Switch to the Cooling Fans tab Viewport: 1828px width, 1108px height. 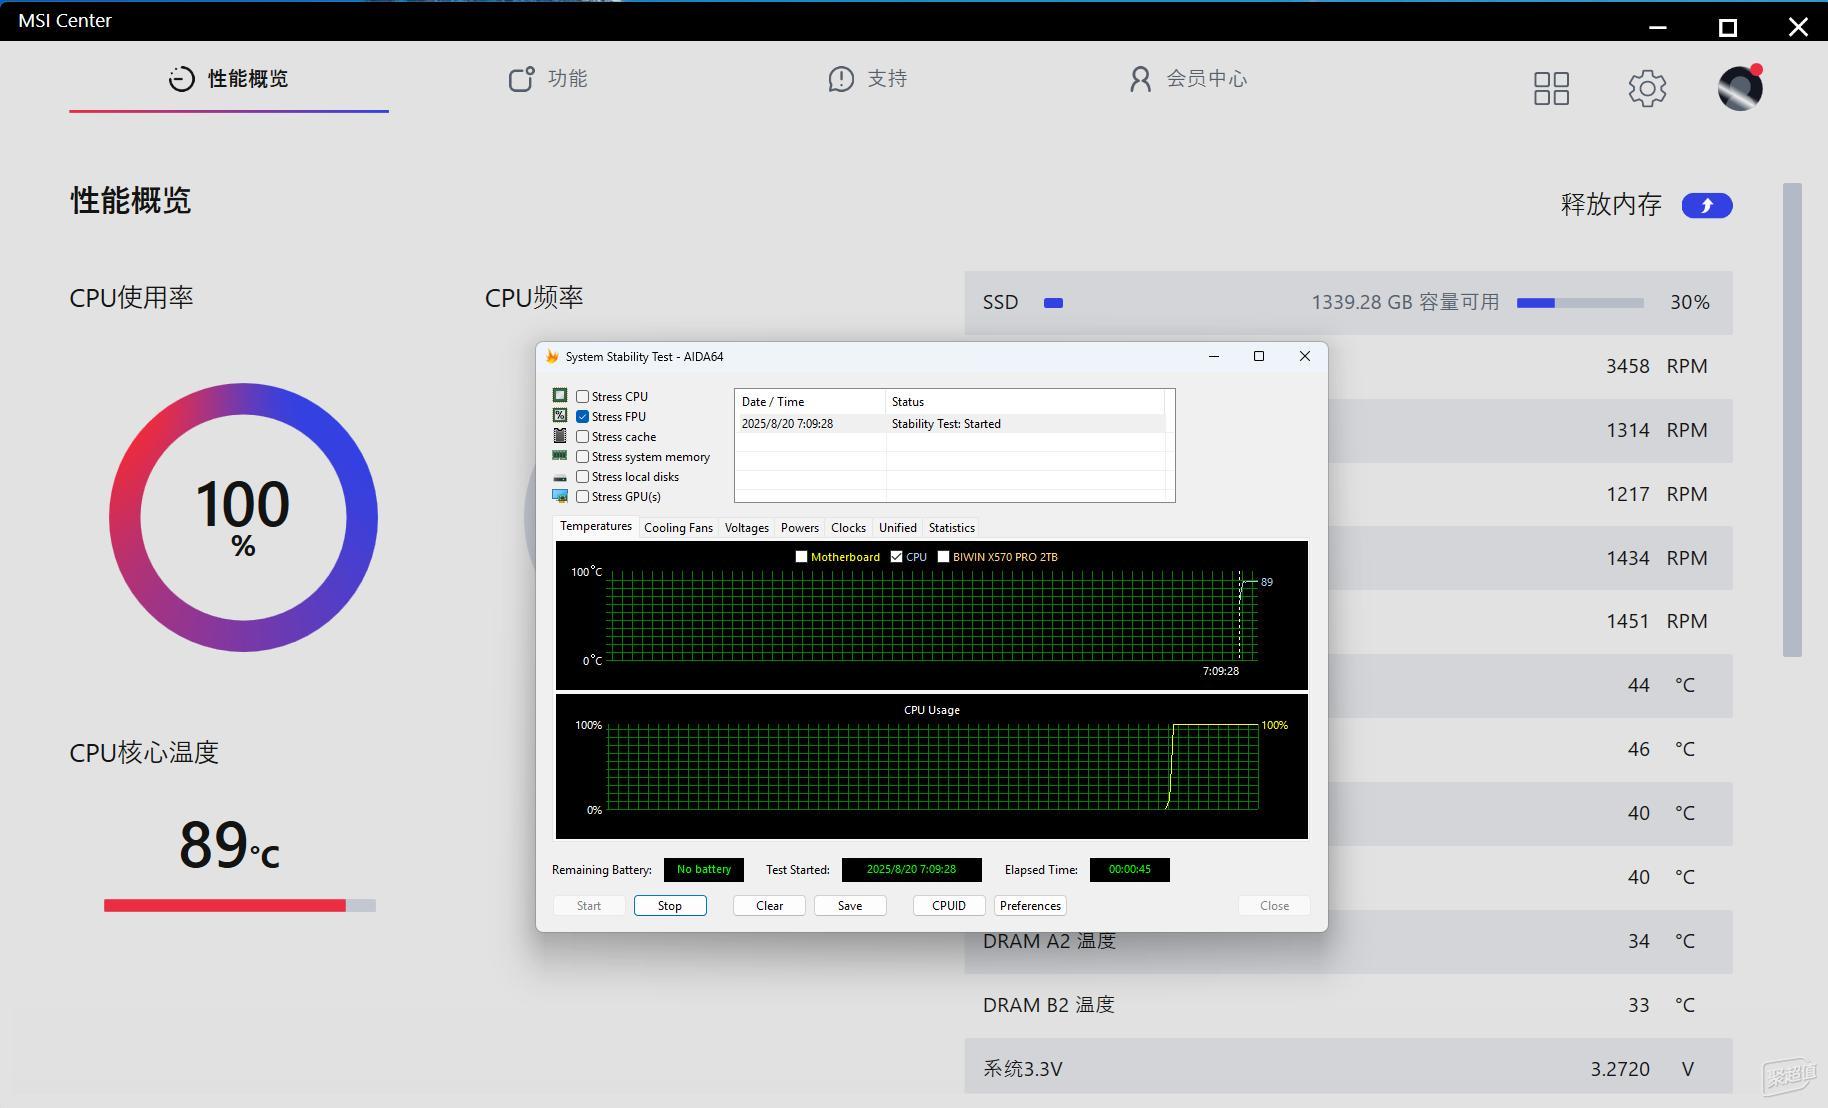[x=678, y=528]
